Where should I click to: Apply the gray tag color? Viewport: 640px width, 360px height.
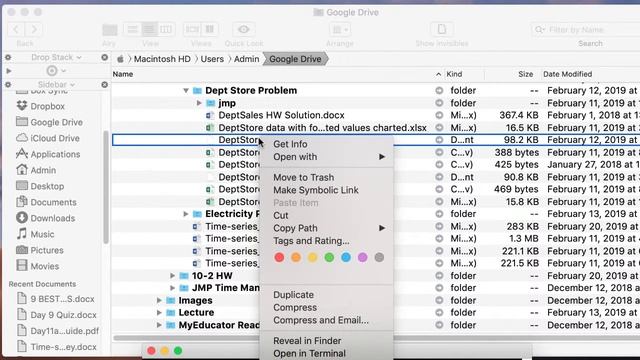379,258
